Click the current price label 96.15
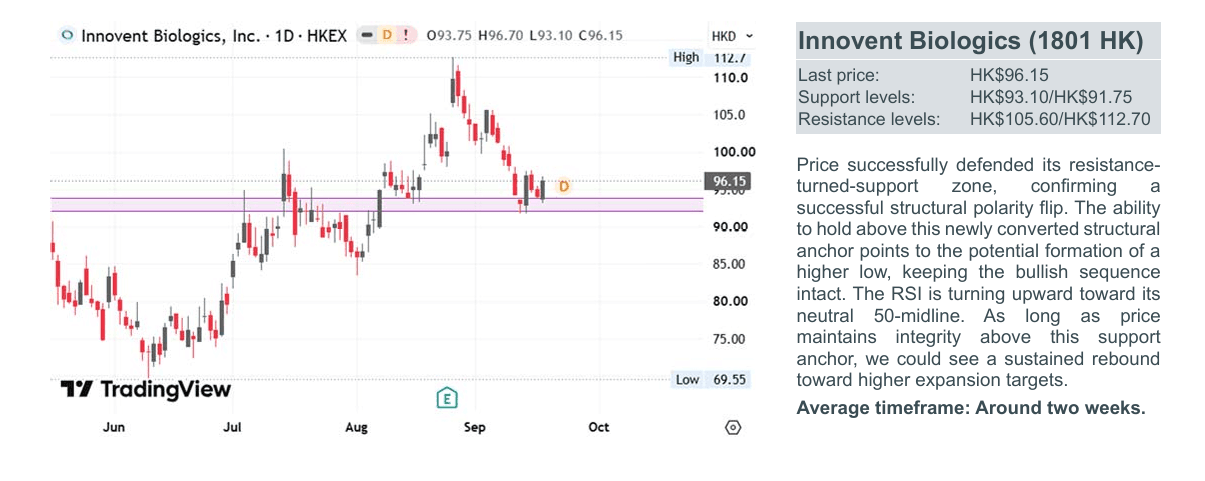 727,181
